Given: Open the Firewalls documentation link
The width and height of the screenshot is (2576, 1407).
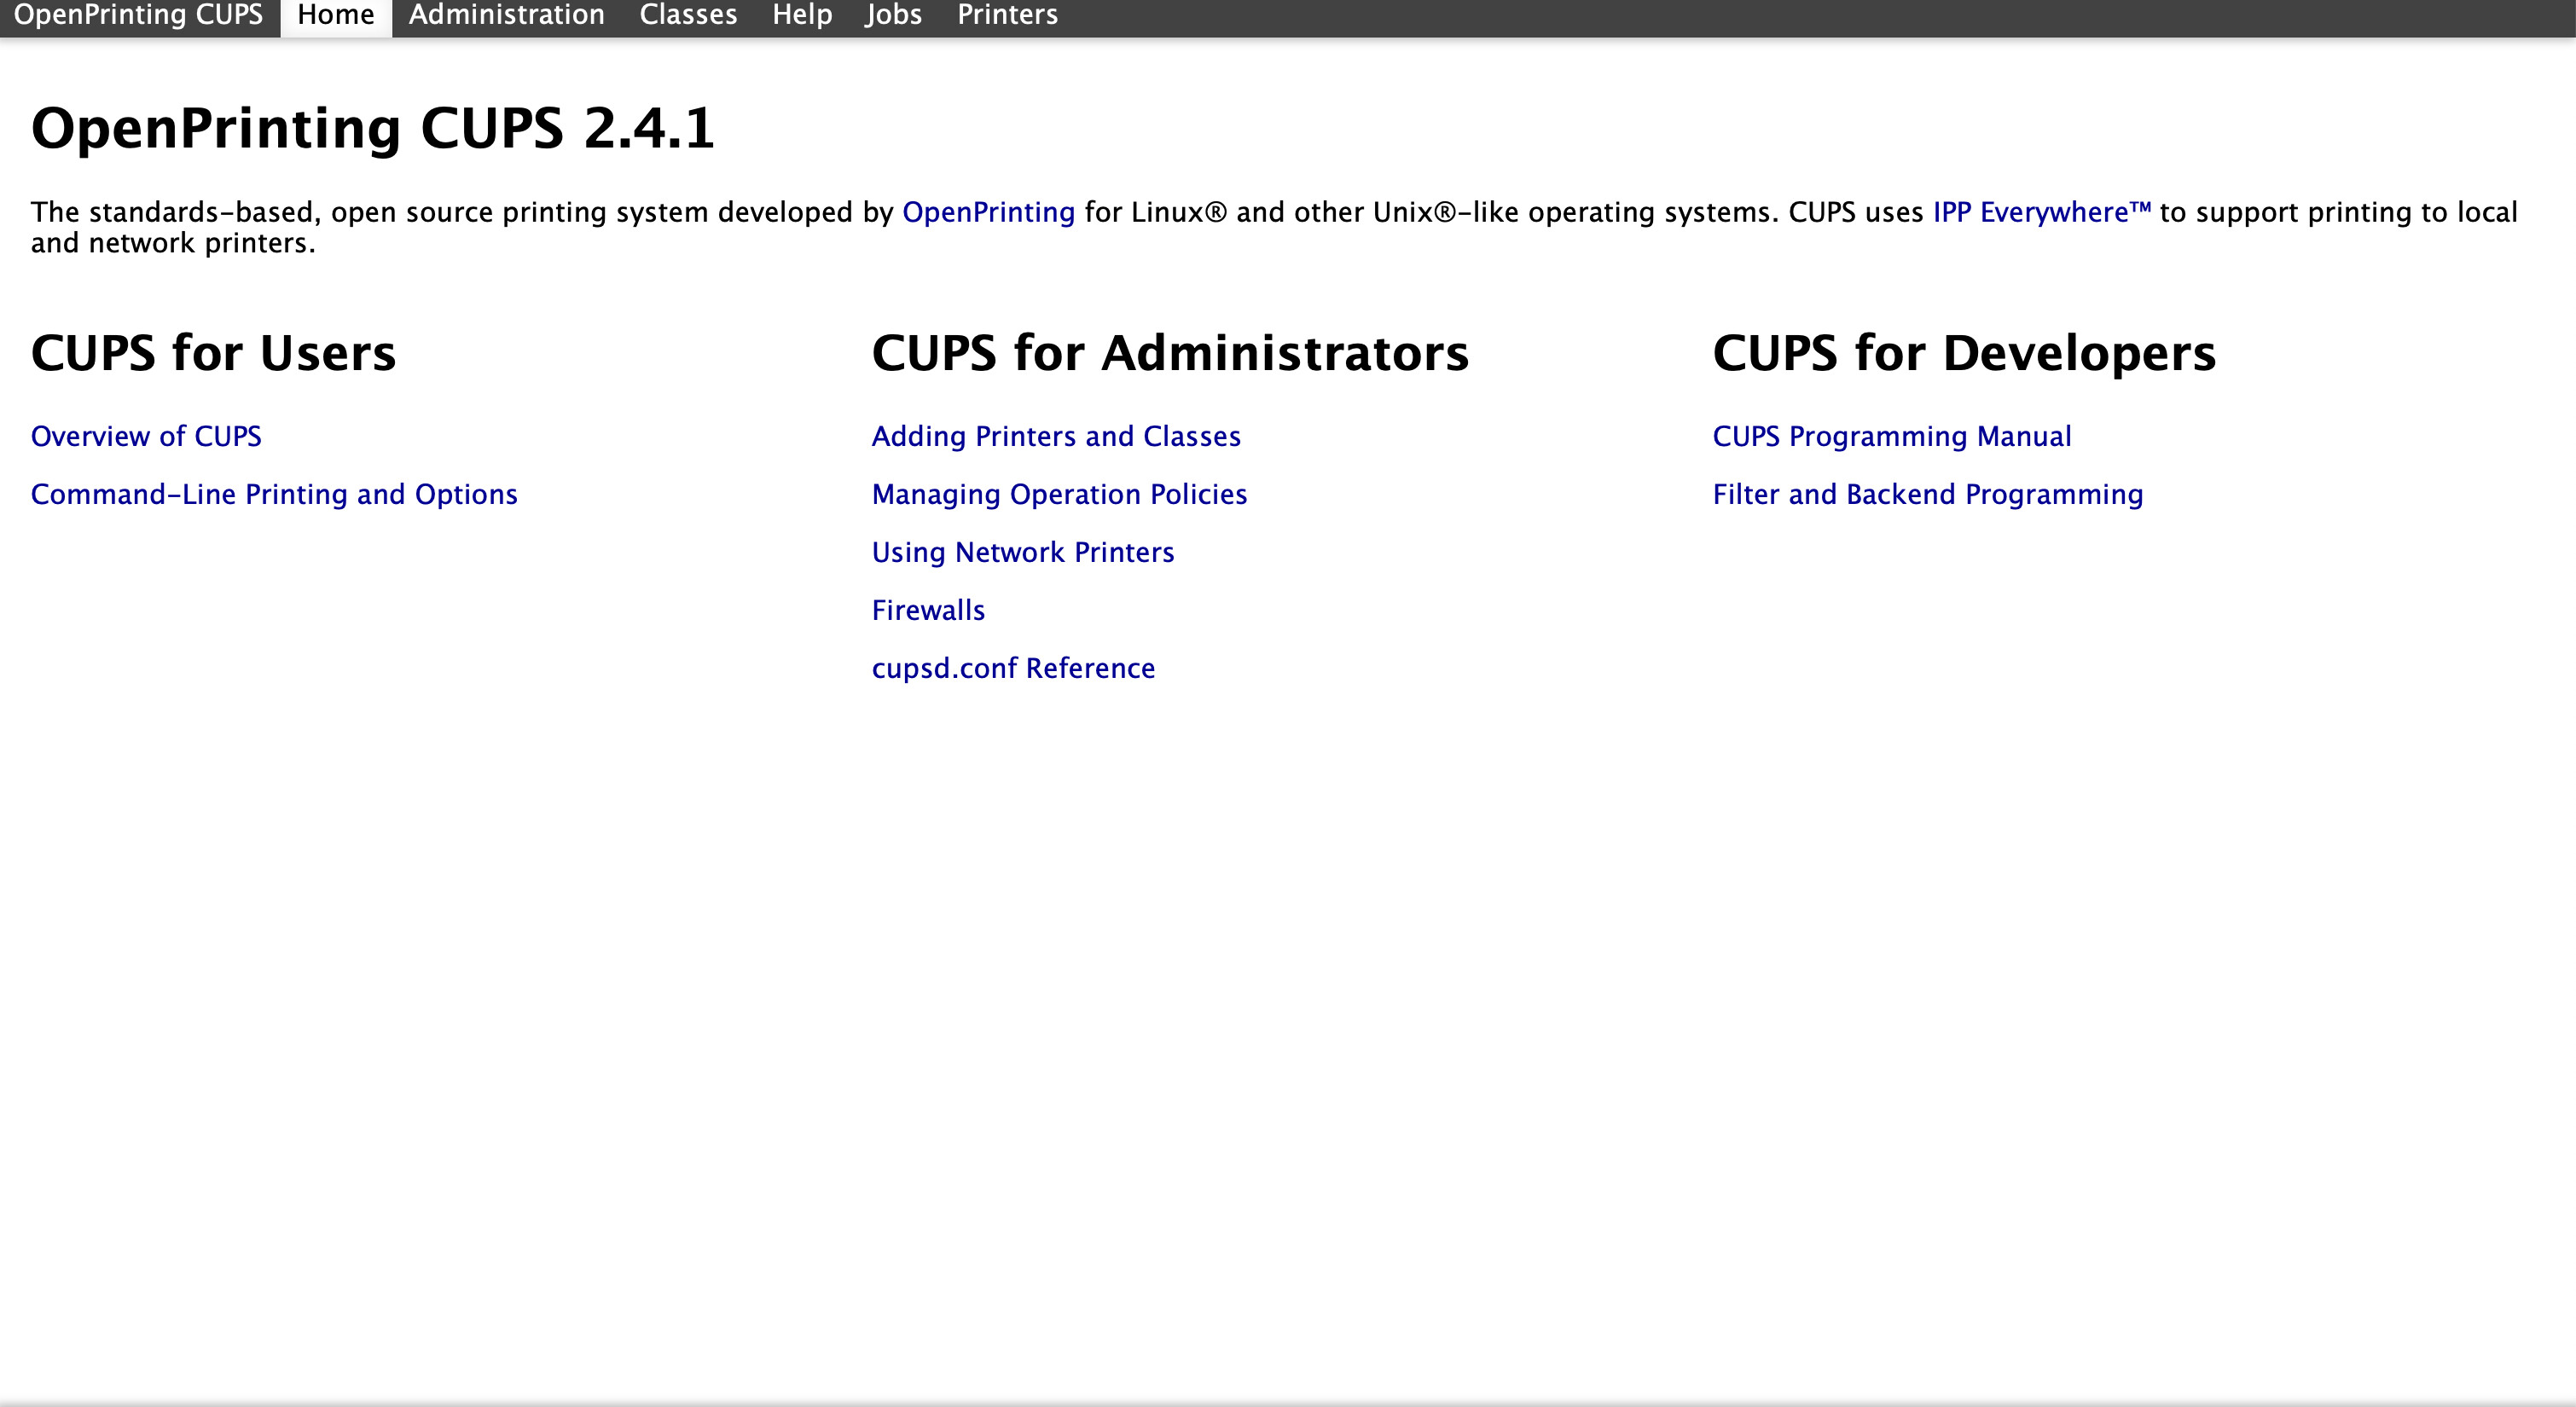Looking at the screenshot, I should (x=928, y=610).
